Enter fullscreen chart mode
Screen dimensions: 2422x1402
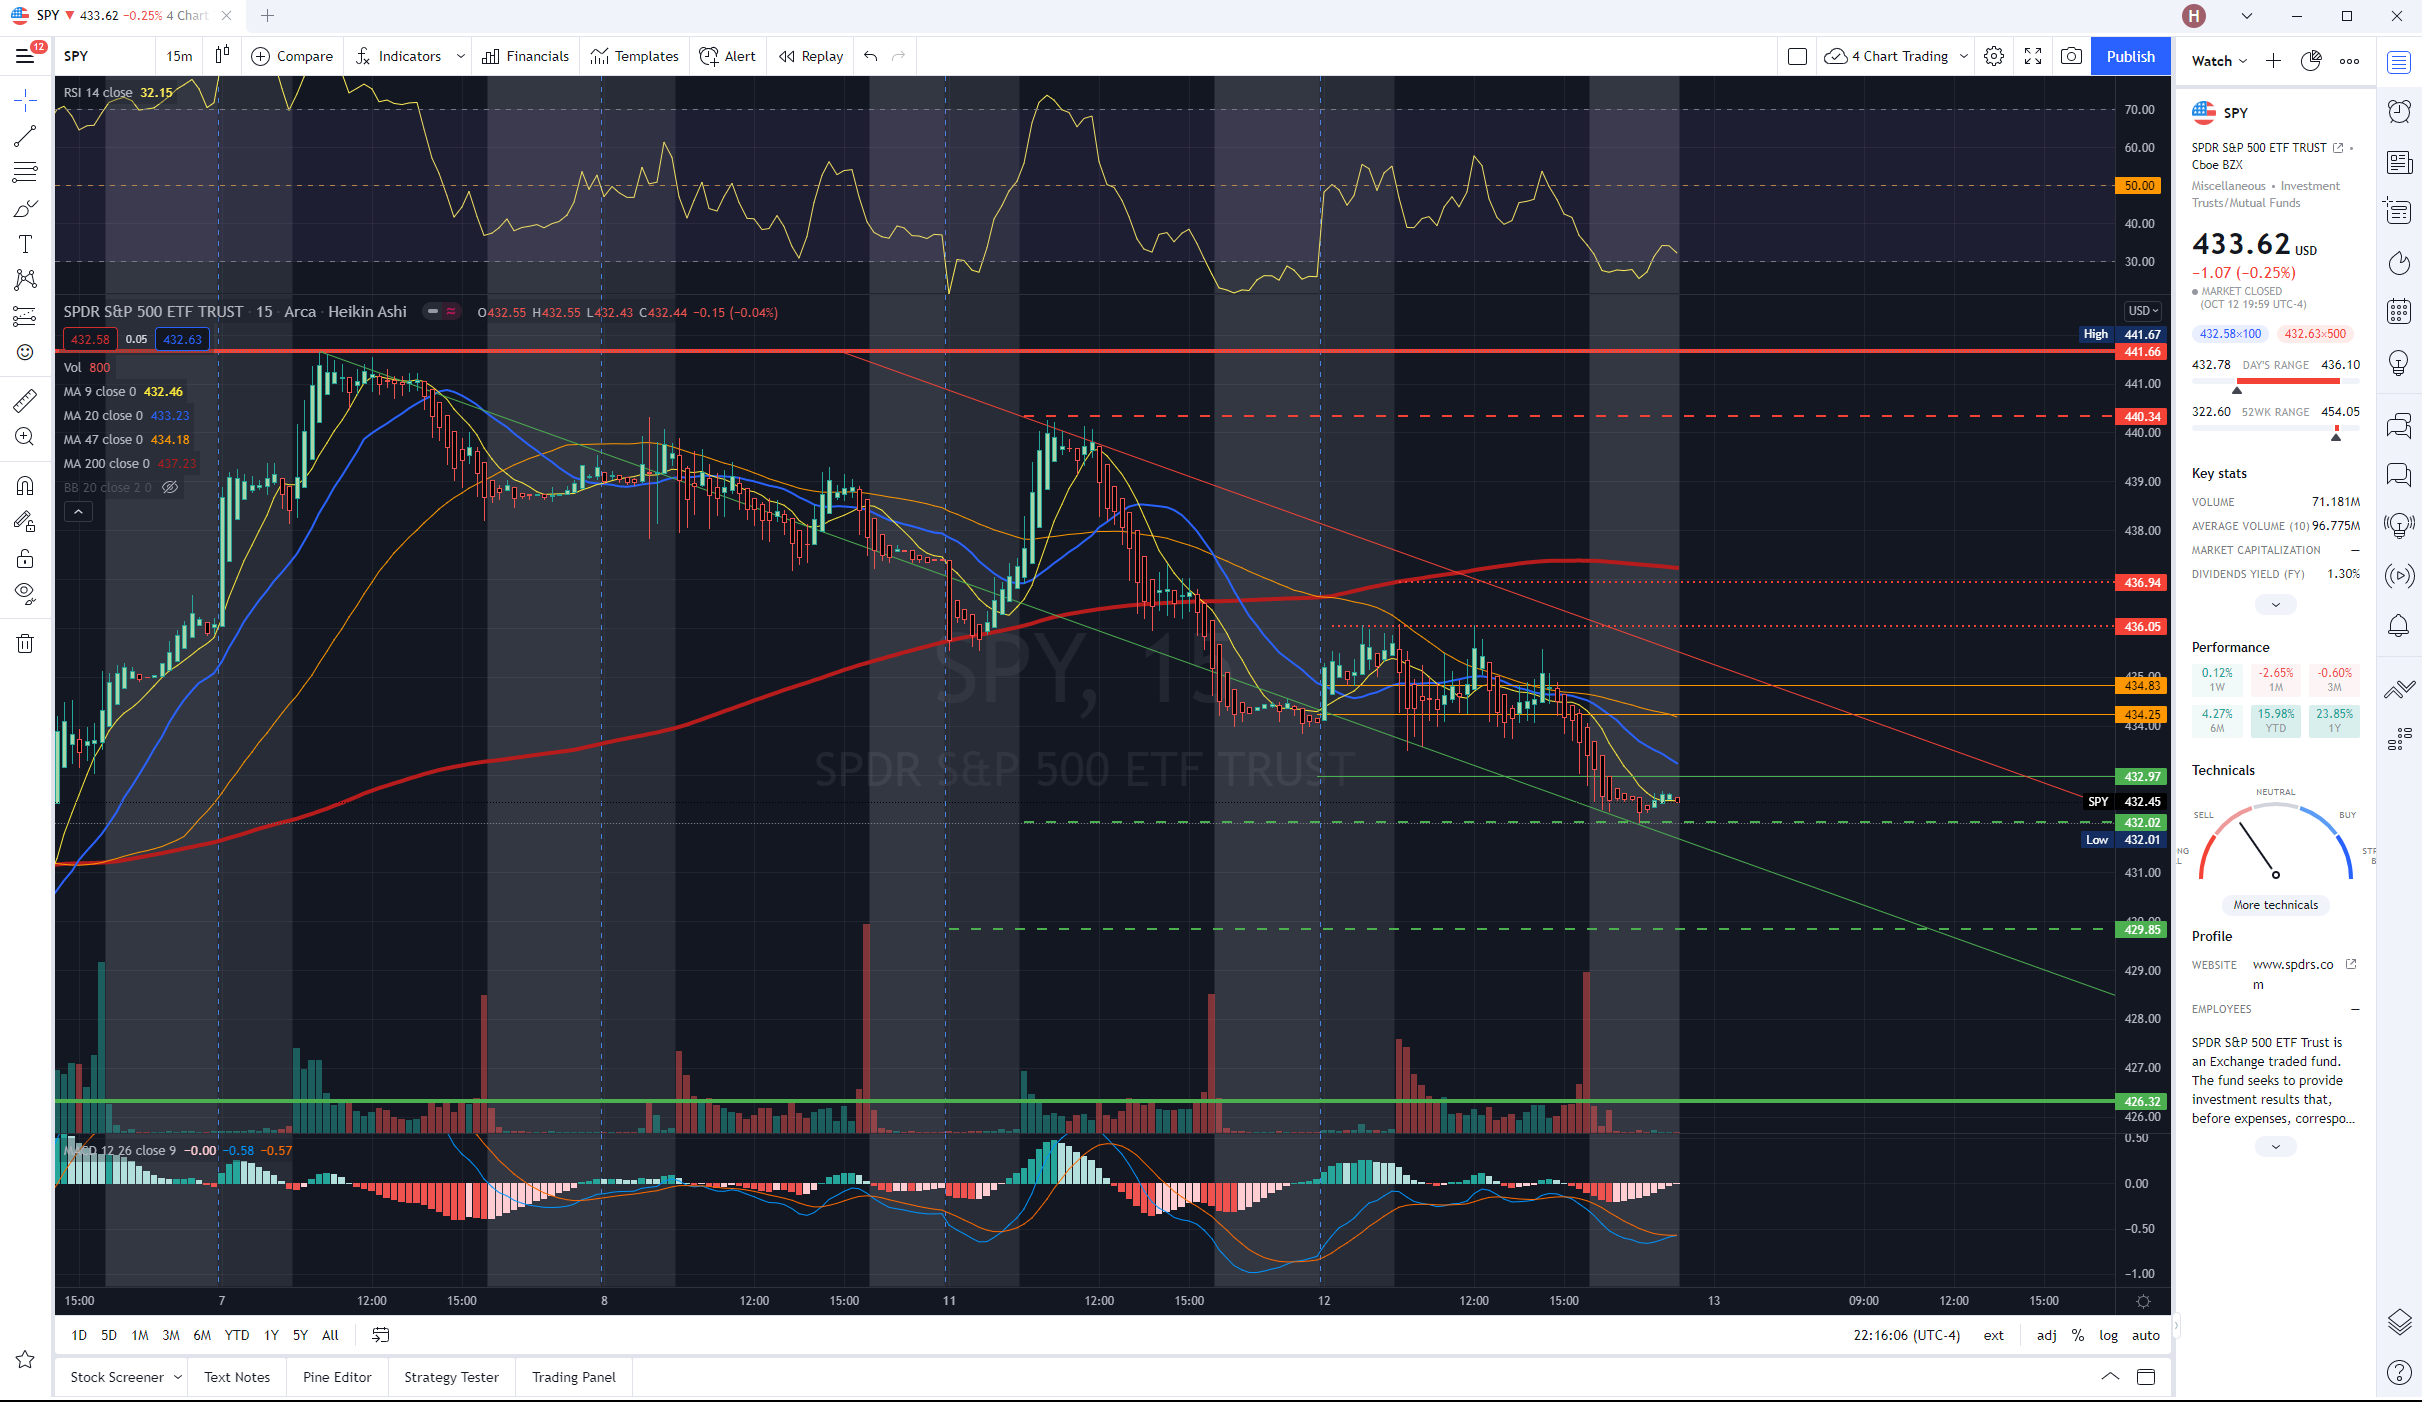click(2033, 56)
